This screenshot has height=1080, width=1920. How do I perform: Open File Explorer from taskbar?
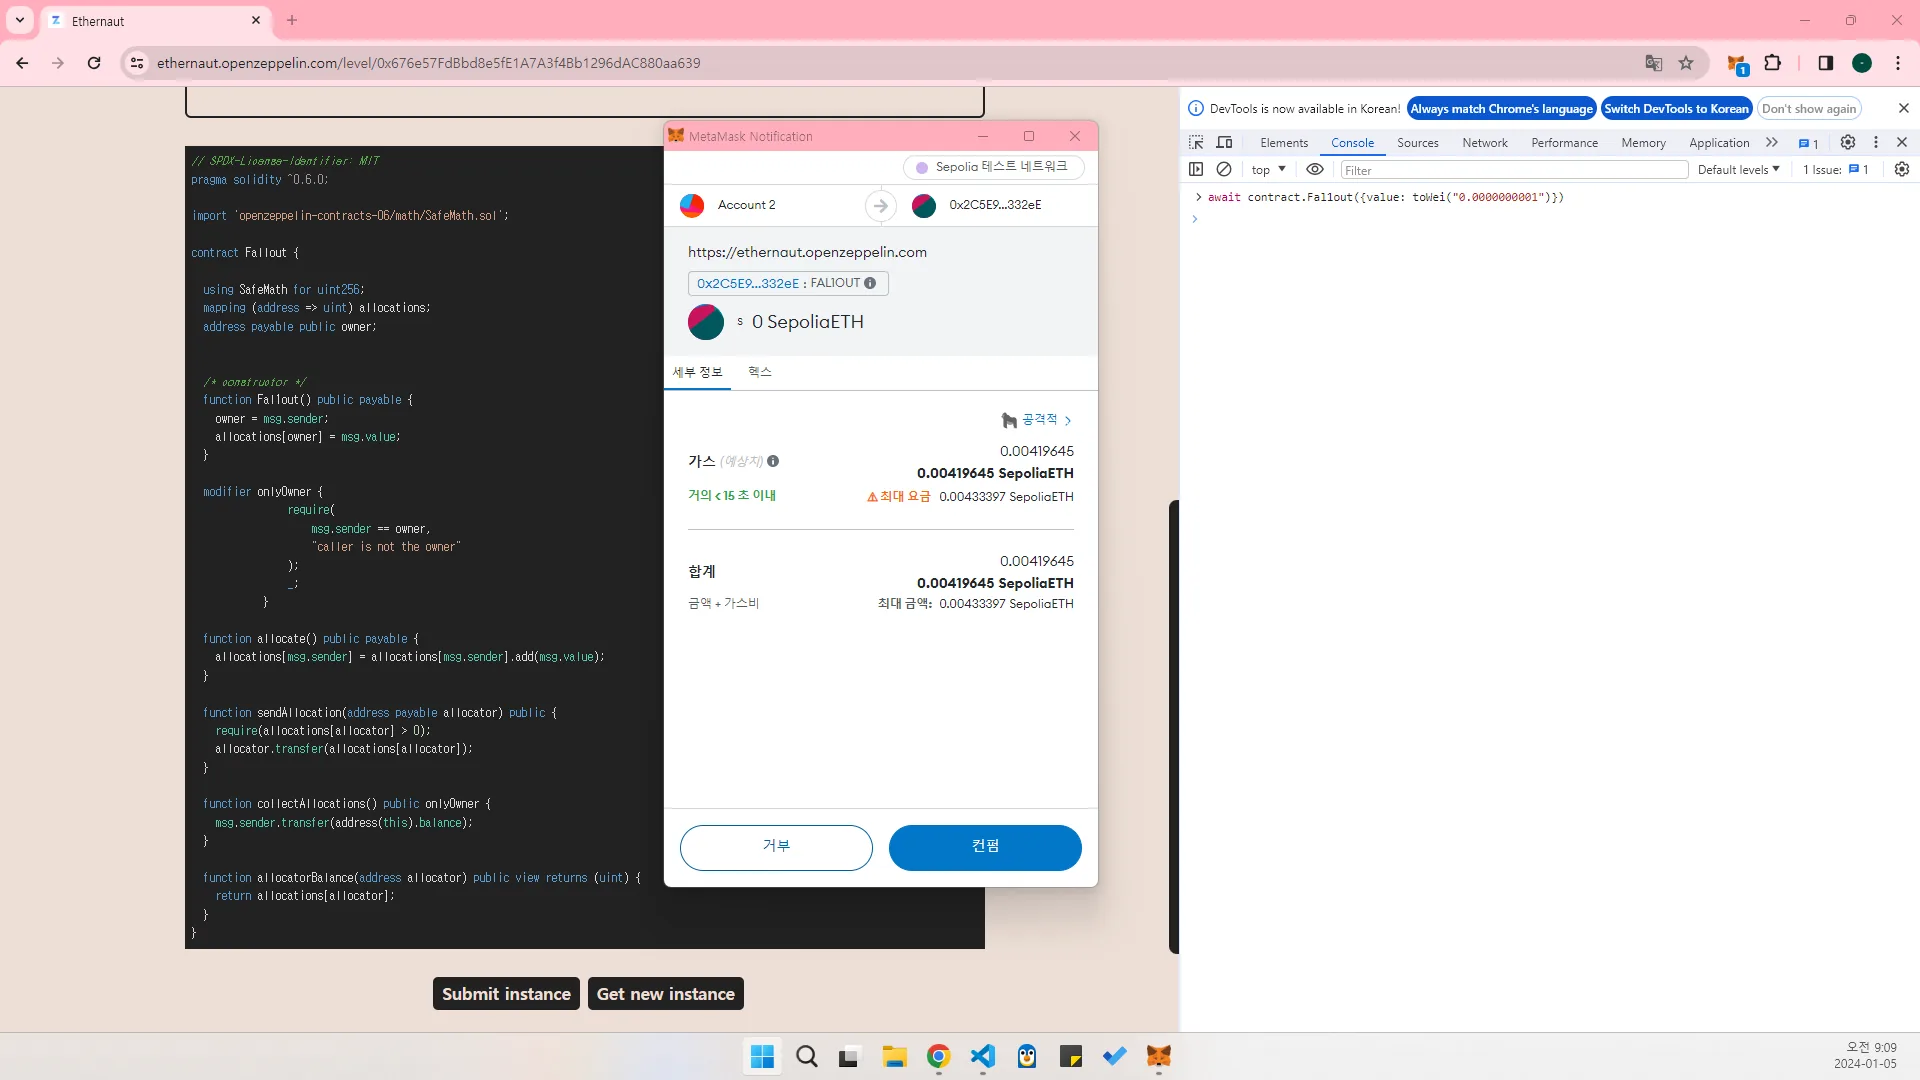(x=895, y=1056)
